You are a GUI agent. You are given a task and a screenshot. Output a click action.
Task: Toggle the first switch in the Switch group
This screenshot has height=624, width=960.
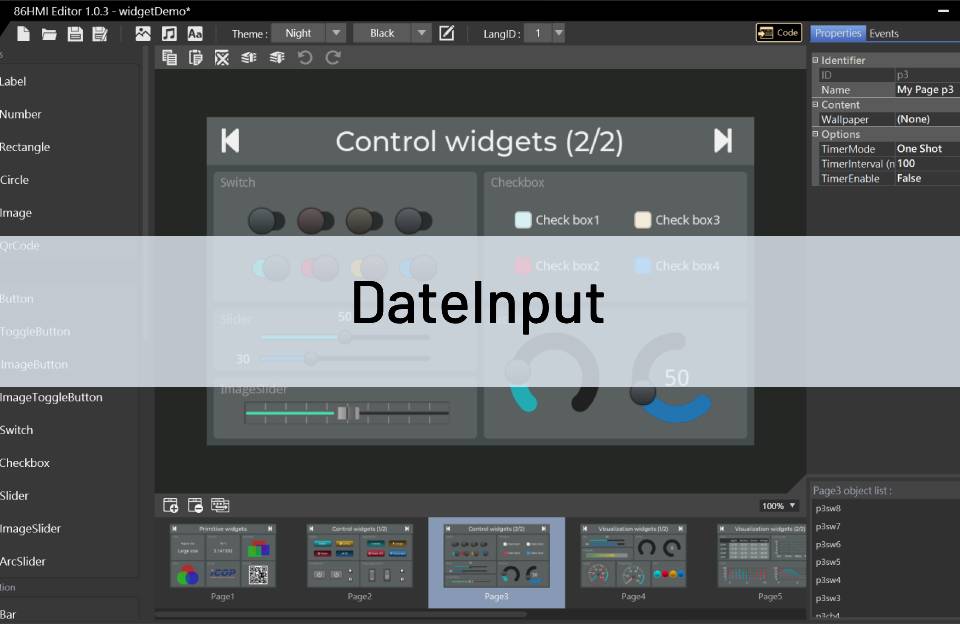pyautogui.click(x=263, y=218)
